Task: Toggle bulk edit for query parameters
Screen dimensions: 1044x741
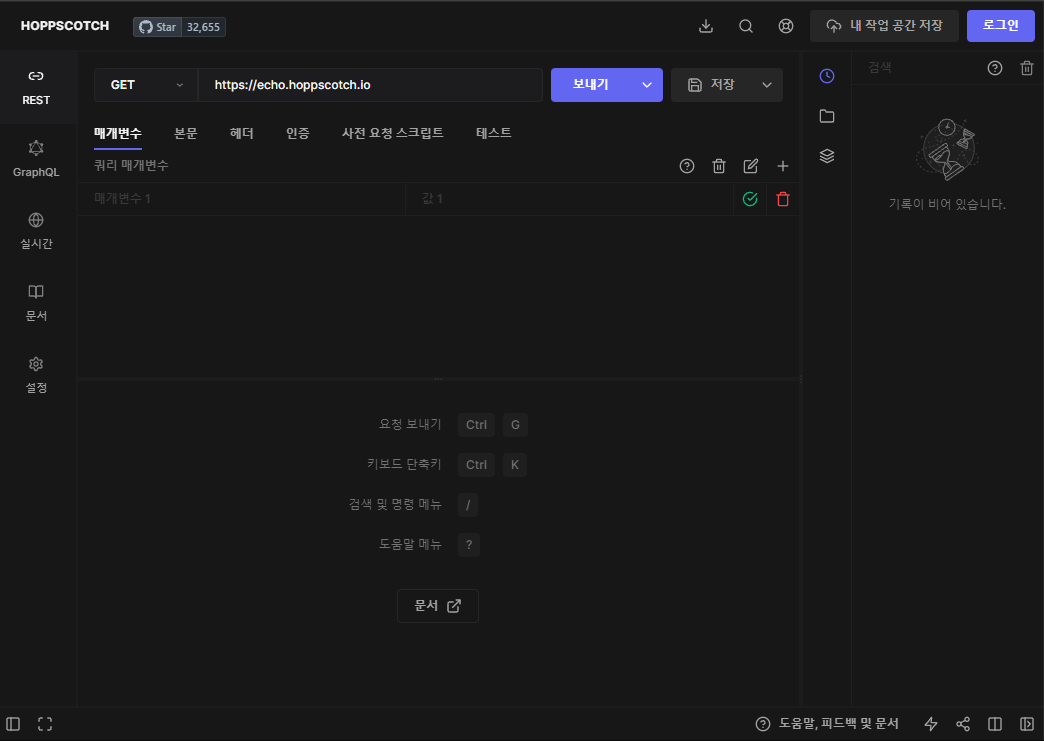Action: pos(750,166)
